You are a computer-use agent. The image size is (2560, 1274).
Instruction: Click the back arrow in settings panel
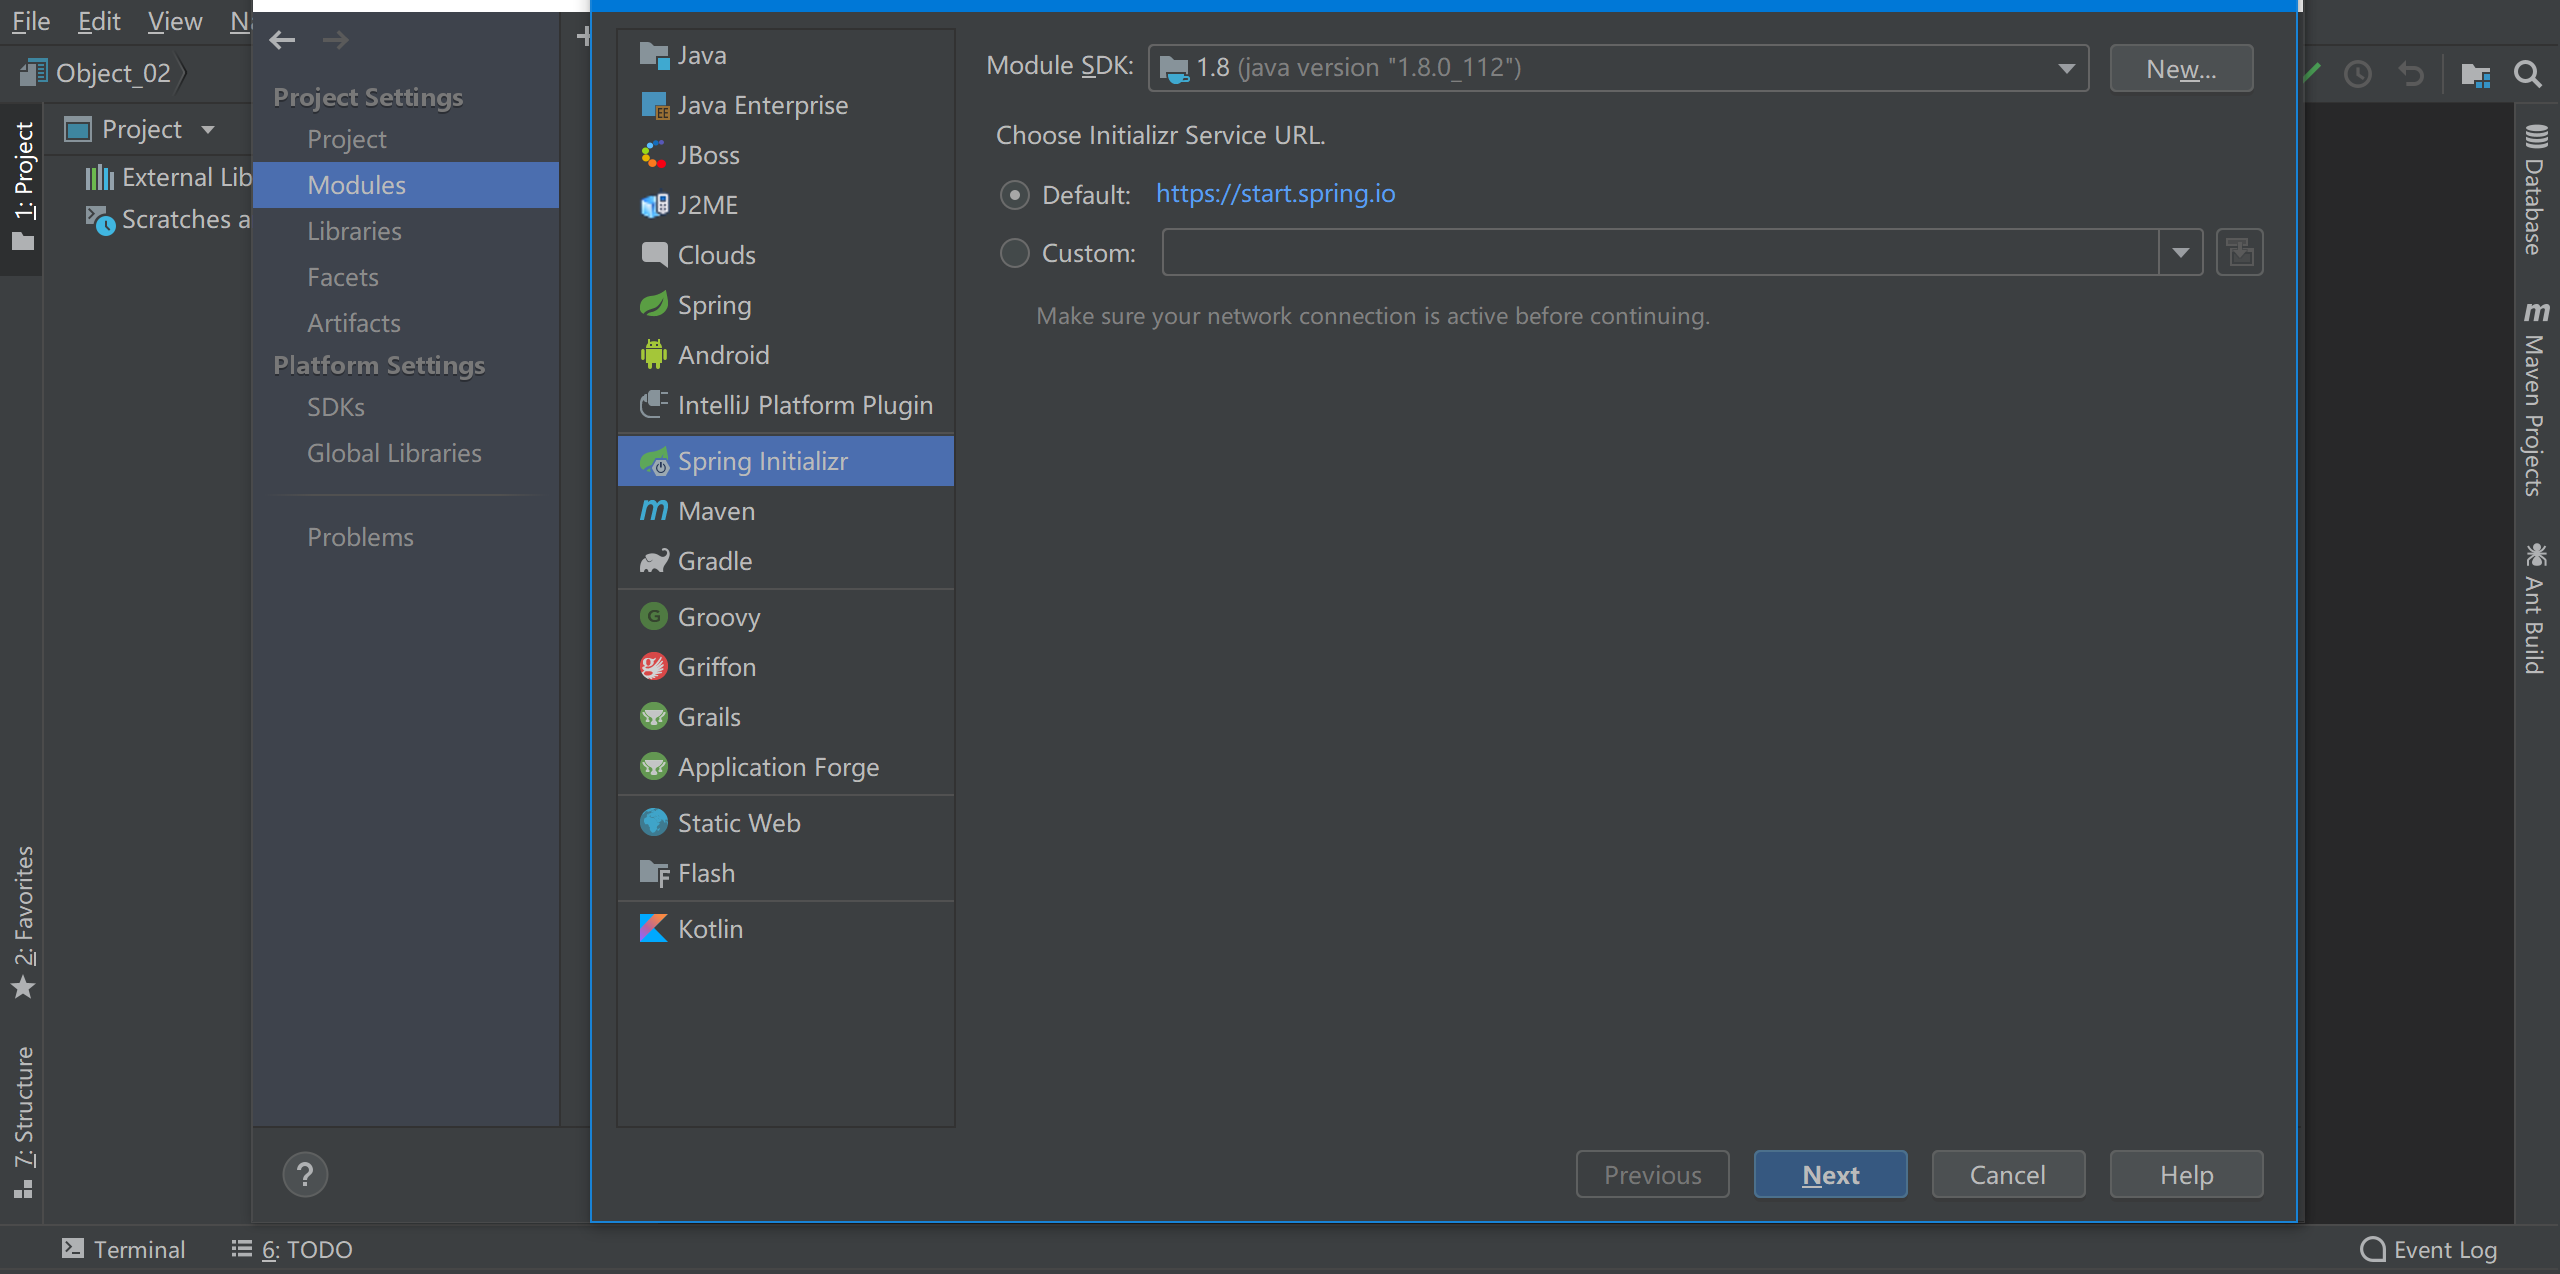(x=283, y=40)
